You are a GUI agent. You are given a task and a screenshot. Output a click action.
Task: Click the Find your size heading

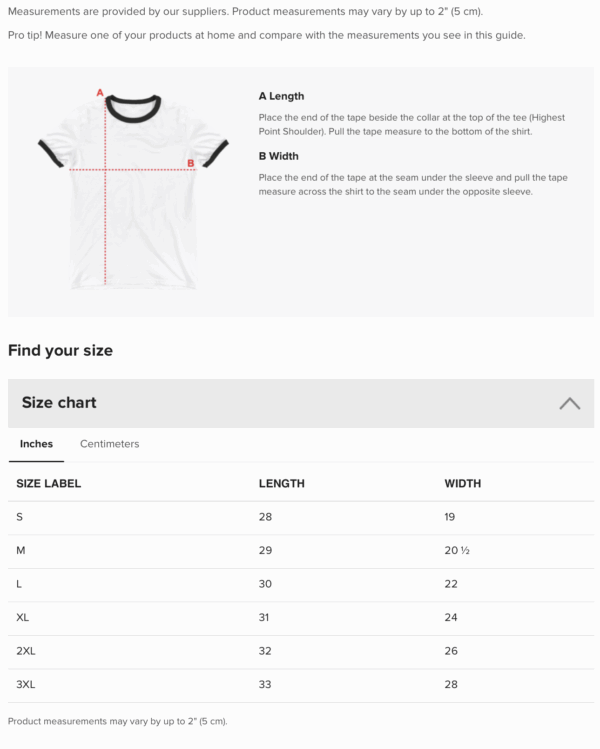point(60,351)
